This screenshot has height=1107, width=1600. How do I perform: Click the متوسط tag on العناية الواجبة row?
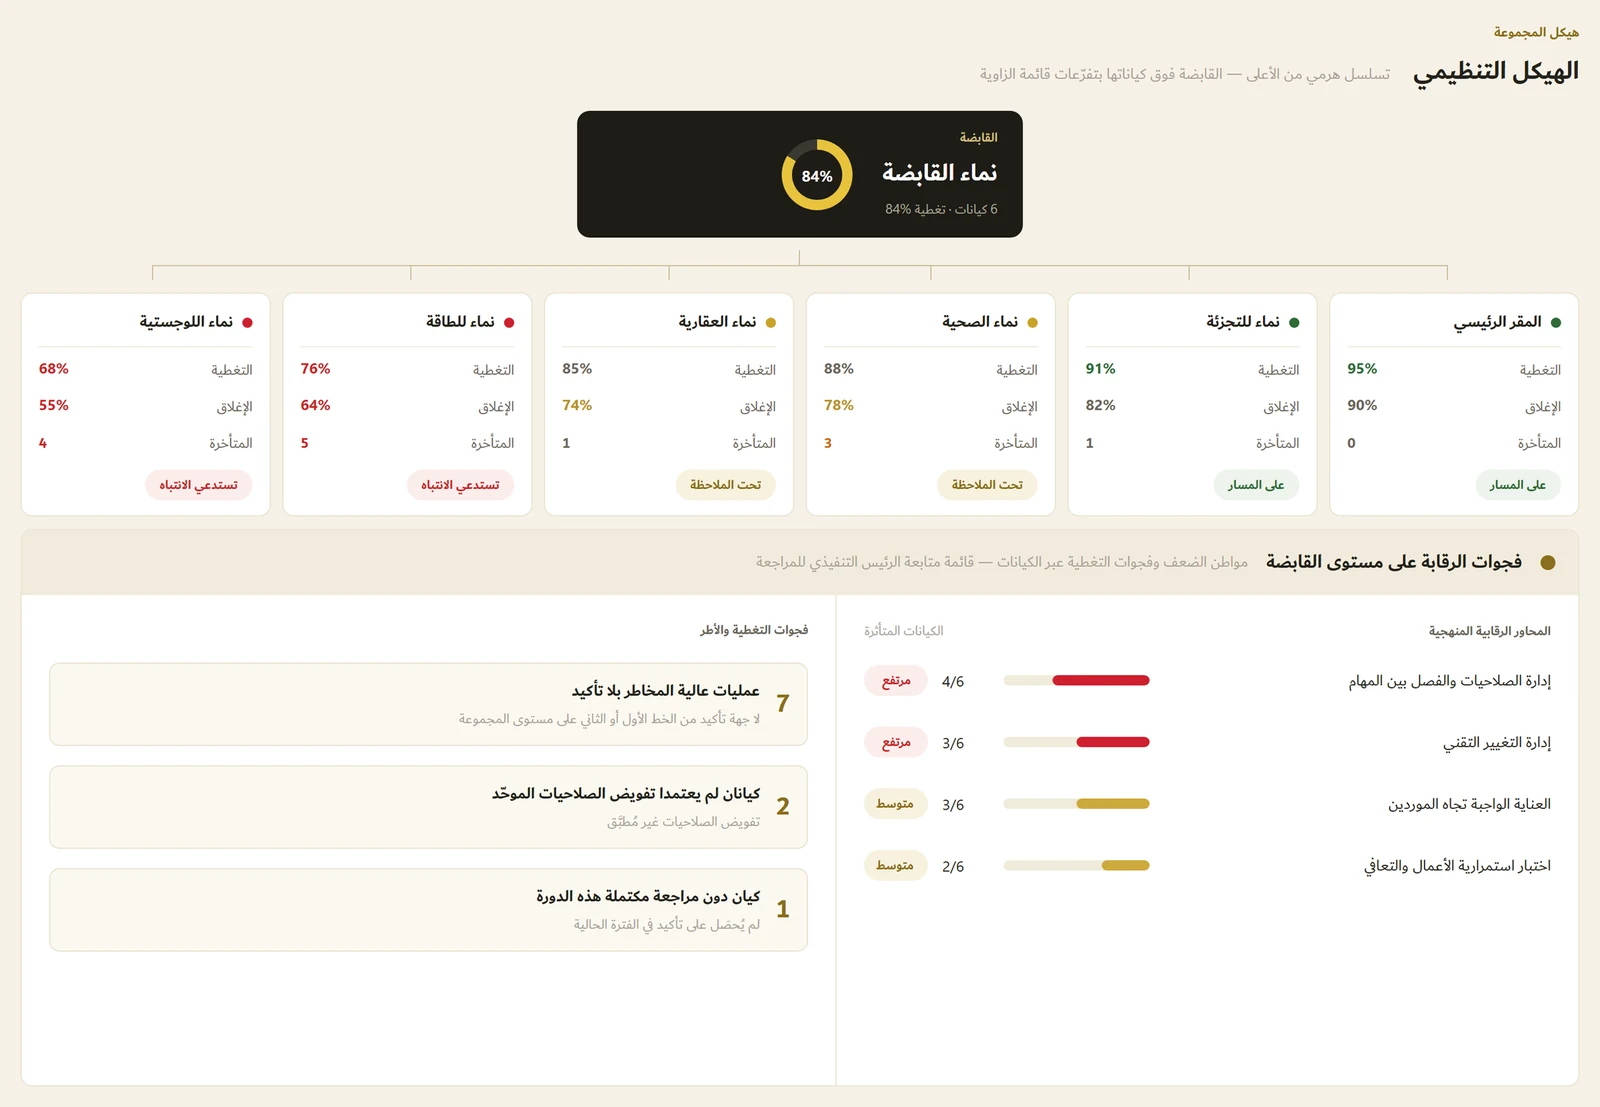pyautogui.click(x=895, y=804)
